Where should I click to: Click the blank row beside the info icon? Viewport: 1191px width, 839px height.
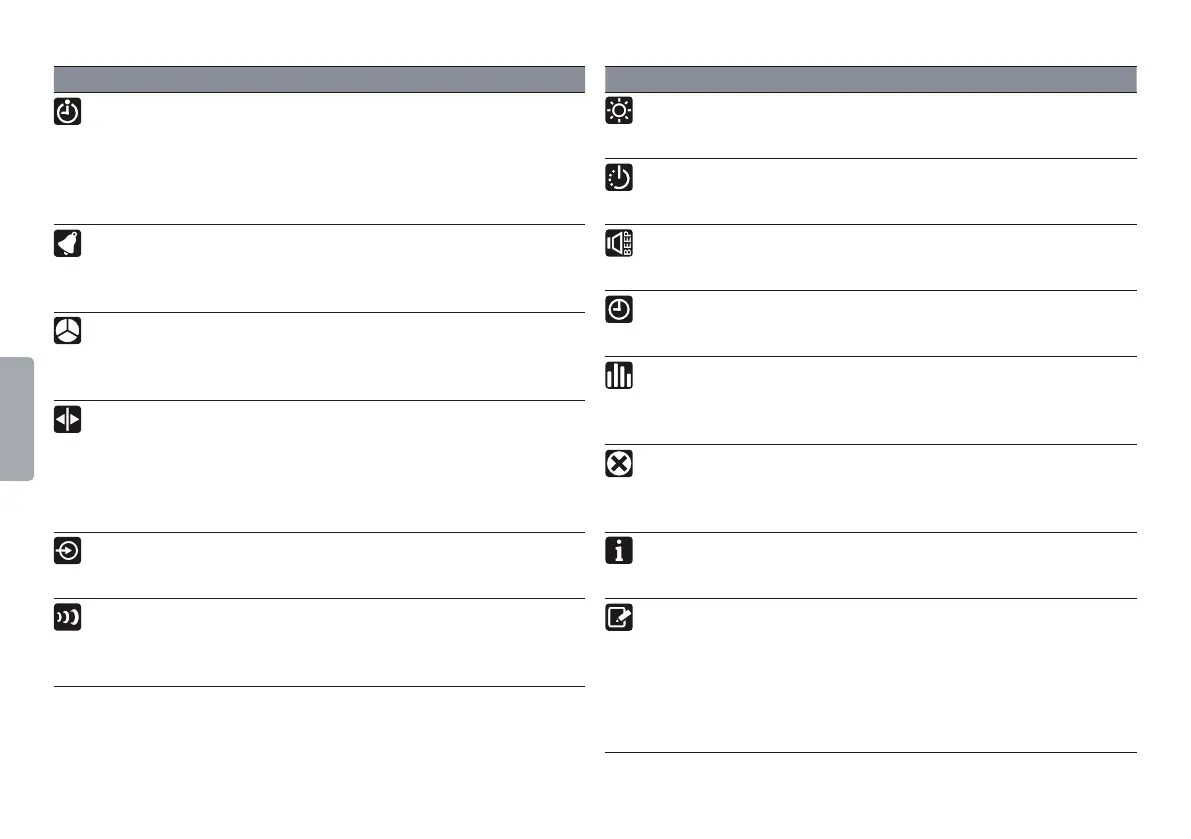(x=880, y=565)
